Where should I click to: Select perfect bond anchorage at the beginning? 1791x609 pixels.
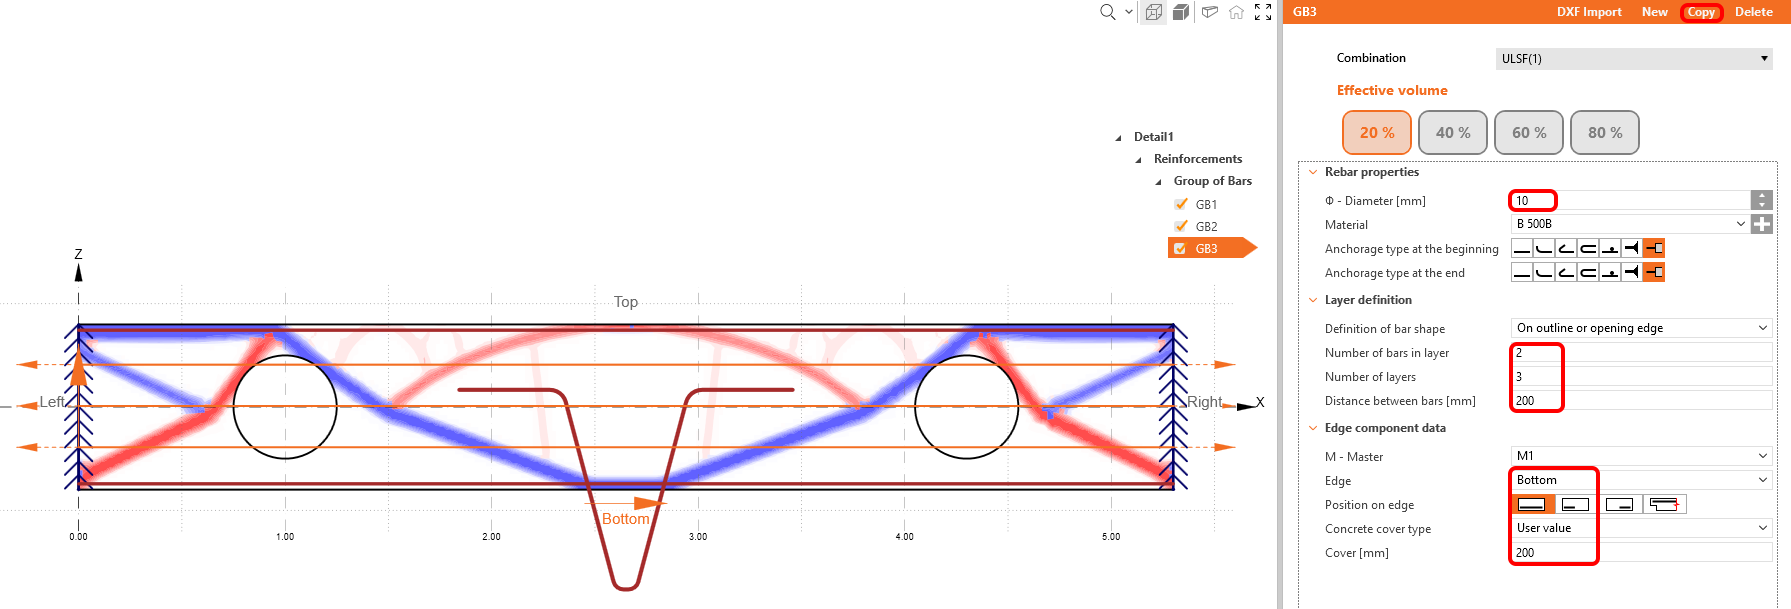point(1632,248)
